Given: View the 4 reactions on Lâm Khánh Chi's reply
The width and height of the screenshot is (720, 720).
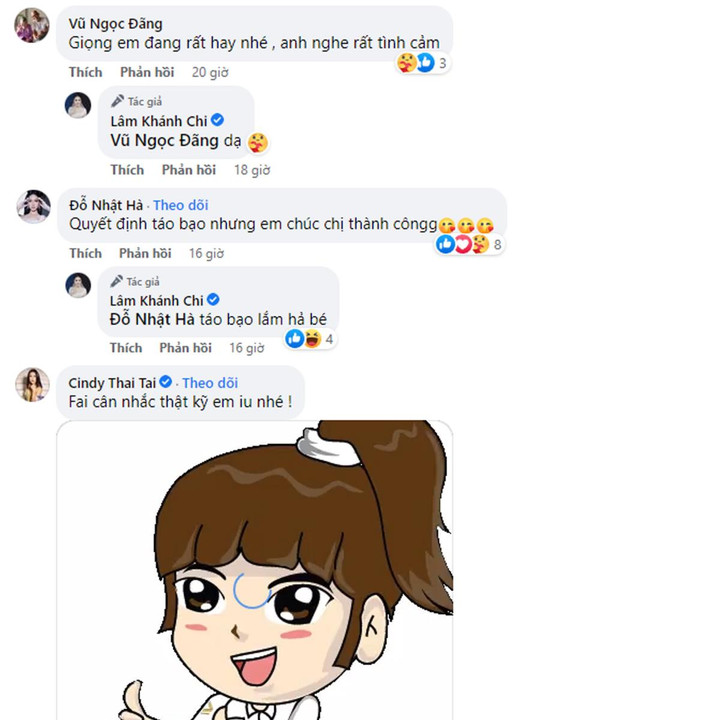Looking at the screenshot, I should 309,339.
